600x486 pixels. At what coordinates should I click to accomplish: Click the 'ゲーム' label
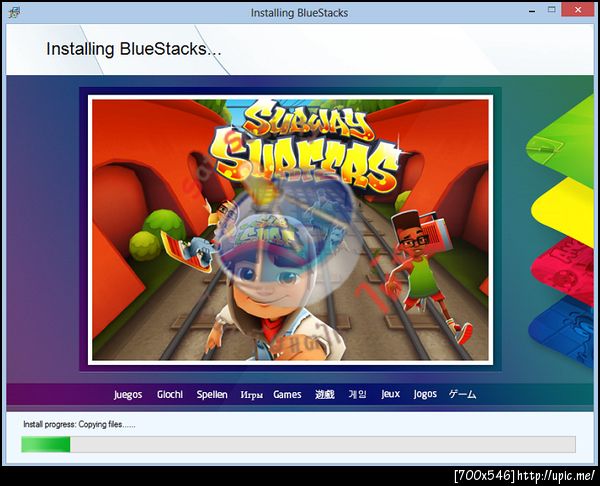tap(463, 394)
